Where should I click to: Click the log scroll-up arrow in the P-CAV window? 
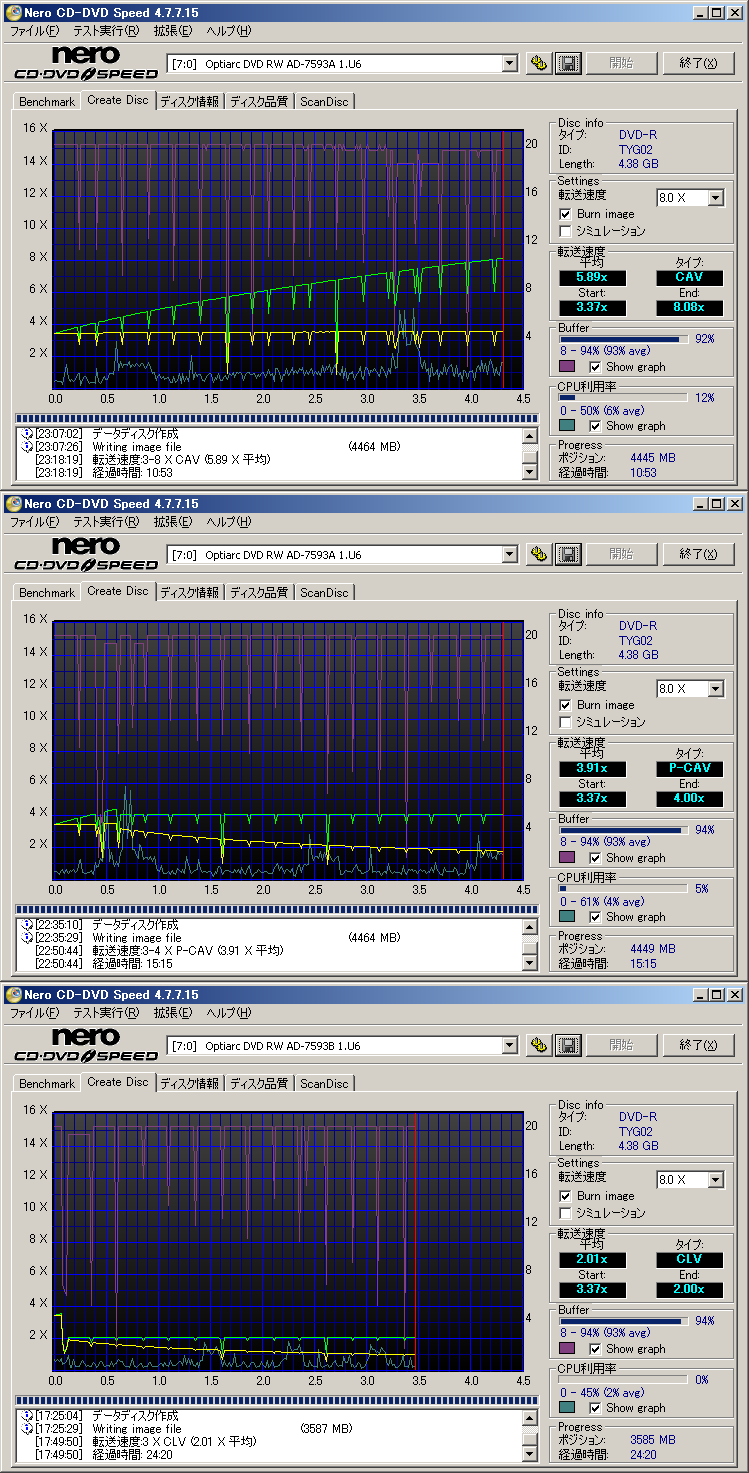530,927
